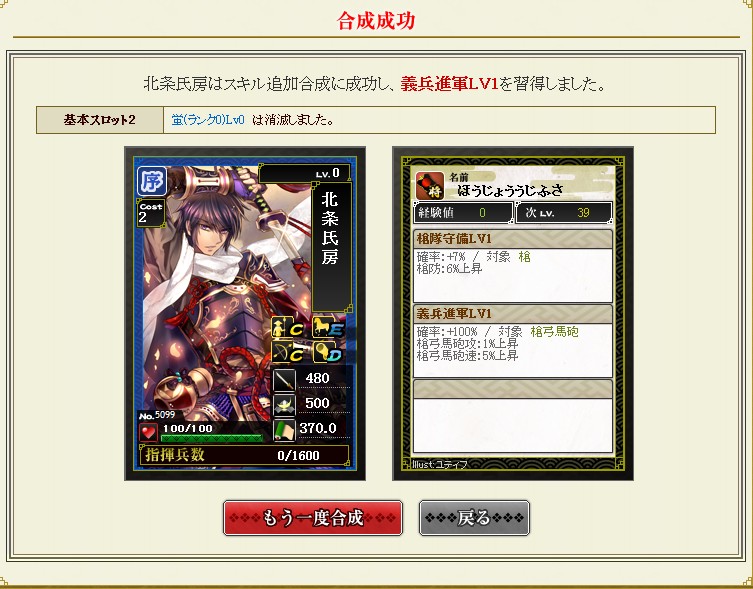This screenshot has height=589, width=753.
Task: Click the bow aptitude C icon
Action: coord(289,353)
